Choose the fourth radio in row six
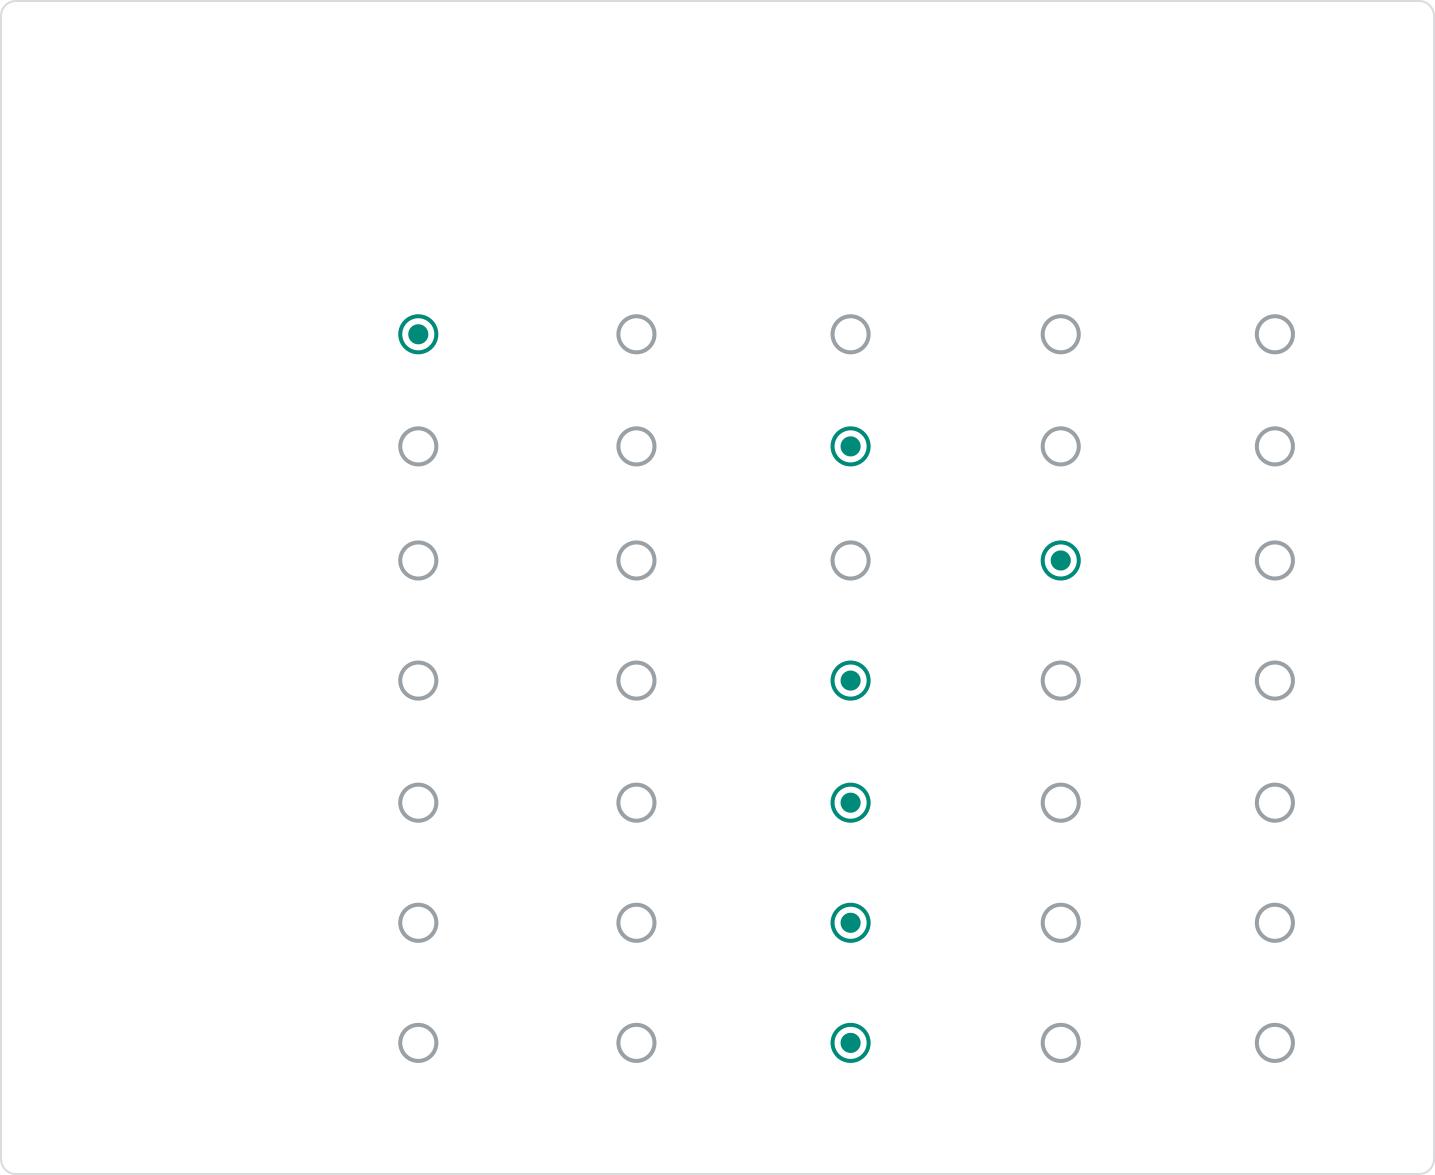The width and height of the screenshot is (1435, 1175). pyautogui.click(x=1060, y=923)
